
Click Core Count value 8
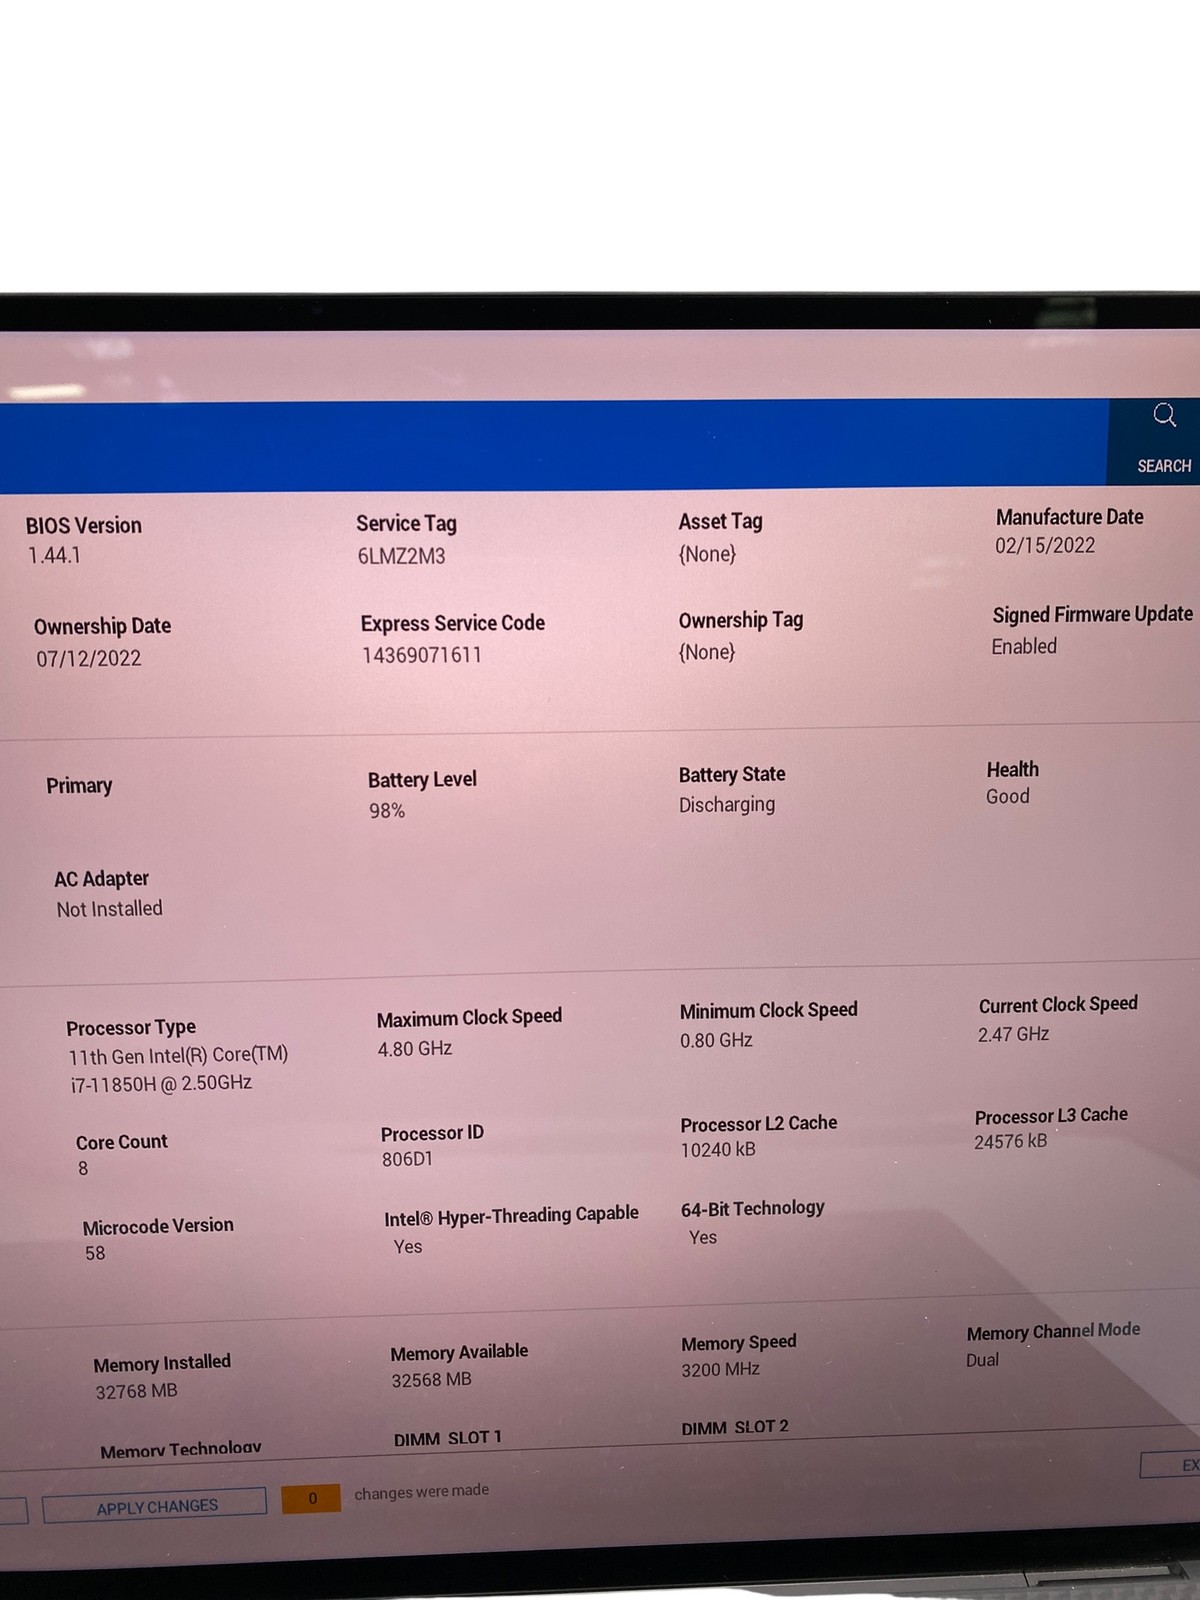(x=83, y=1169)
